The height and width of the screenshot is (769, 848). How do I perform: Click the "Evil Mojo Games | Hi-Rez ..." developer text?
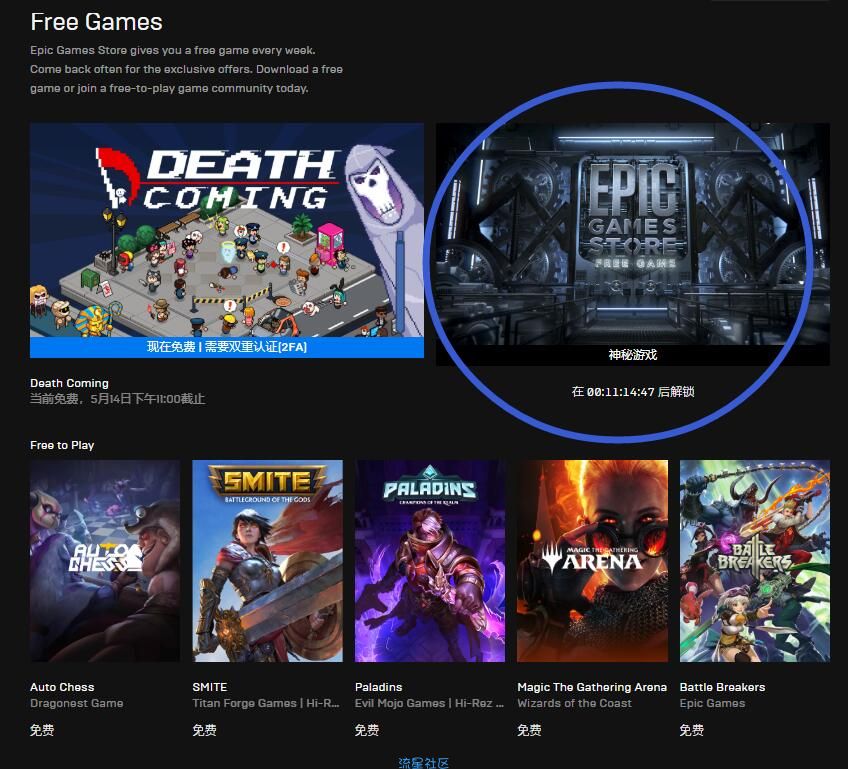429,703
